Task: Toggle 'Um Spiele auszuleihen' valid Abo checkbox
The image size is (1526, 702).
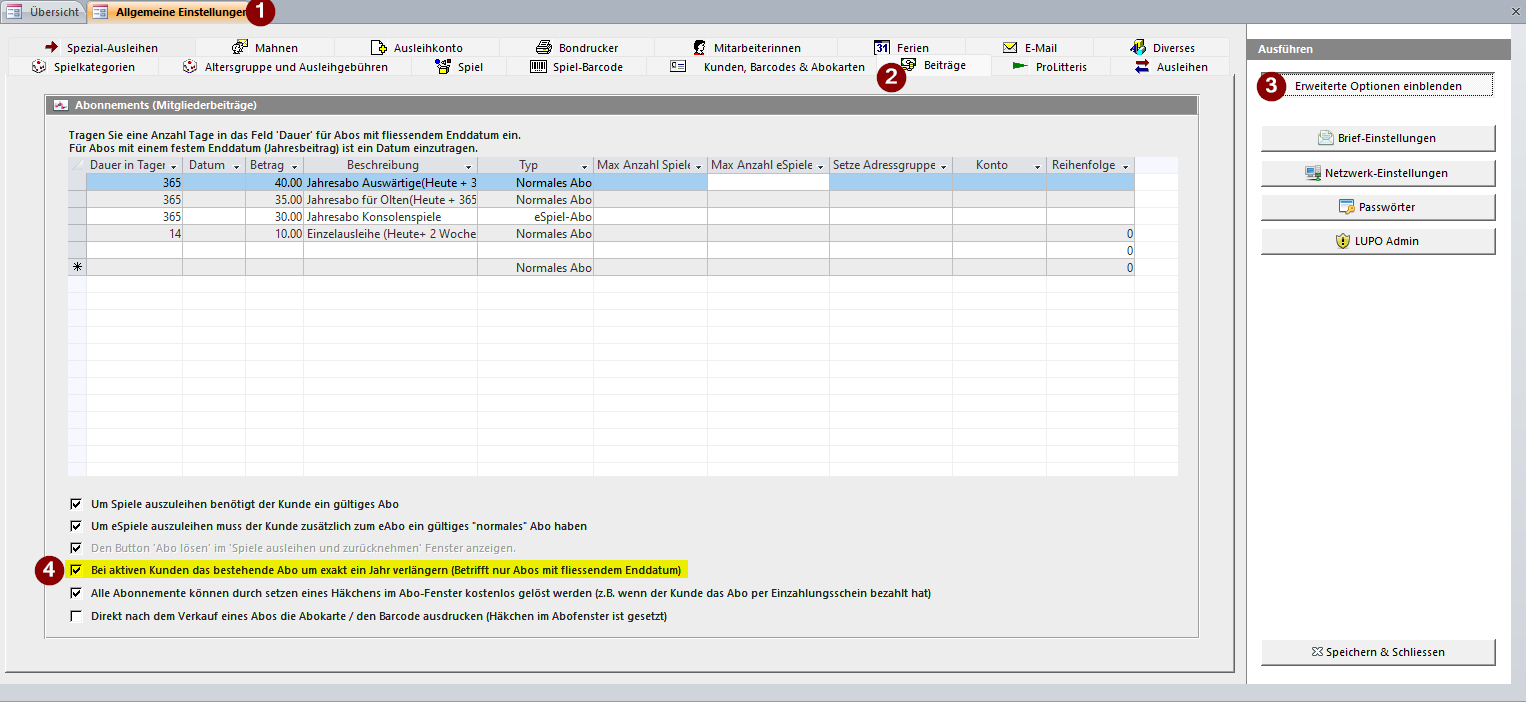Action: 76,504
